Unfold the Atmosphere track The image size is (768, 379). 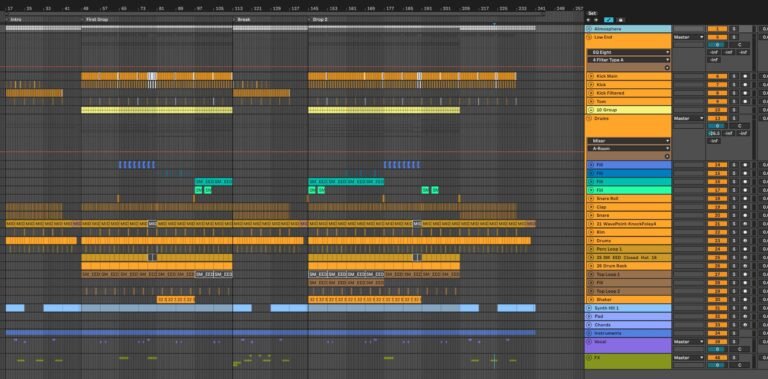coord(589,29)
